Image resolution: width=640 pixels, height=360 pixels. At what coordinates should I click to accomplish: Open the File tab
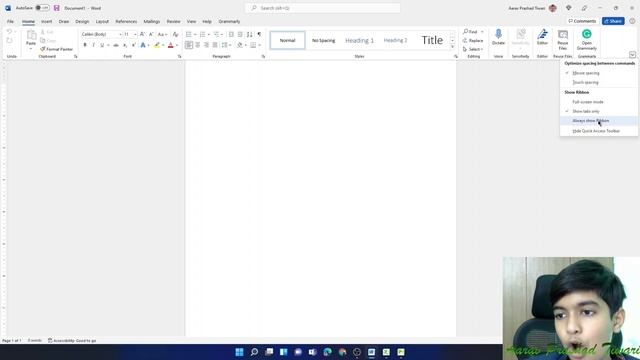tap(10, 22)
